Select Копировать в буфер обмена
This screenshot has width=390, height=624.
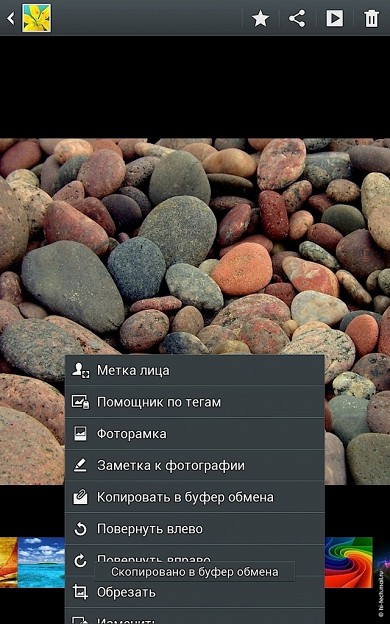pos(195,497)
